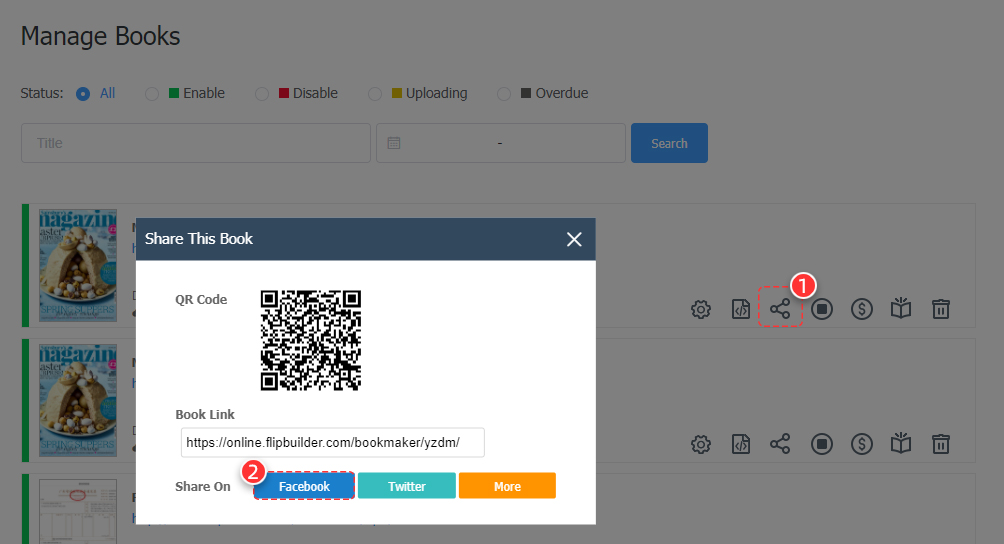Click the Manage Books heading
This screenshot has width=1004, height=544.
101,36
